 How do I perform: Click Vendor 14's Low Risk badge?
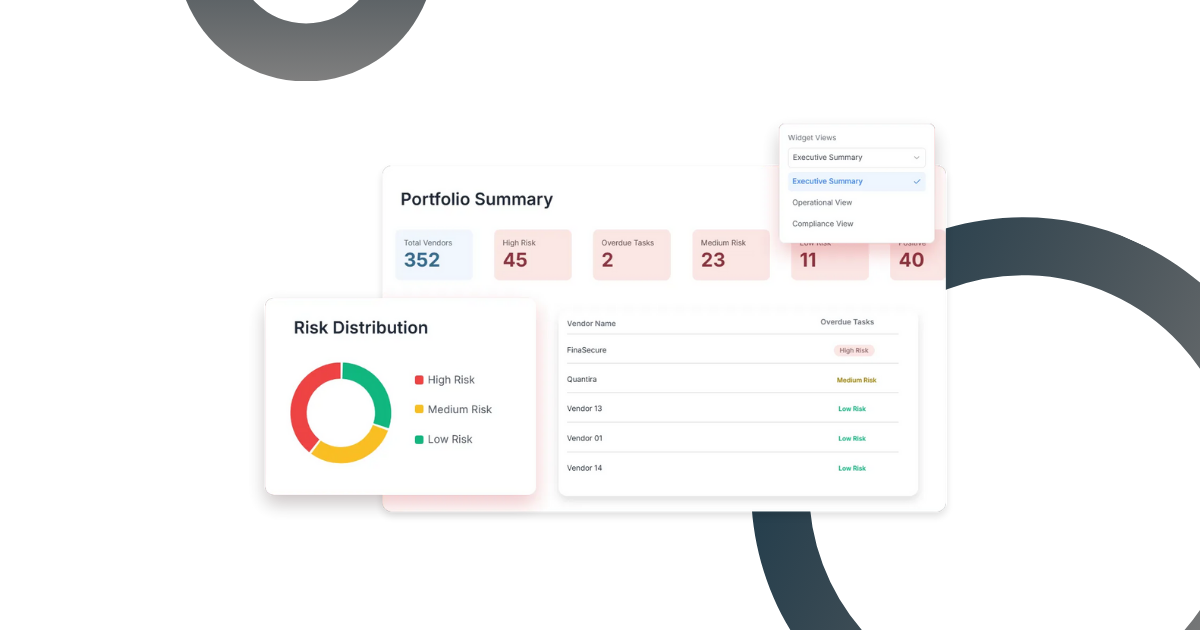click(x=852, y=468)
